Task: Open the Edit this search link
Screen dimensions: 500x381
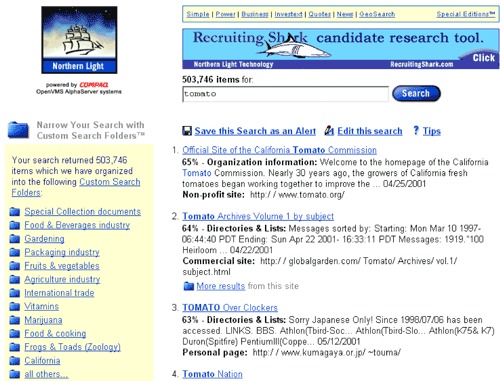Action: [370, 131]
